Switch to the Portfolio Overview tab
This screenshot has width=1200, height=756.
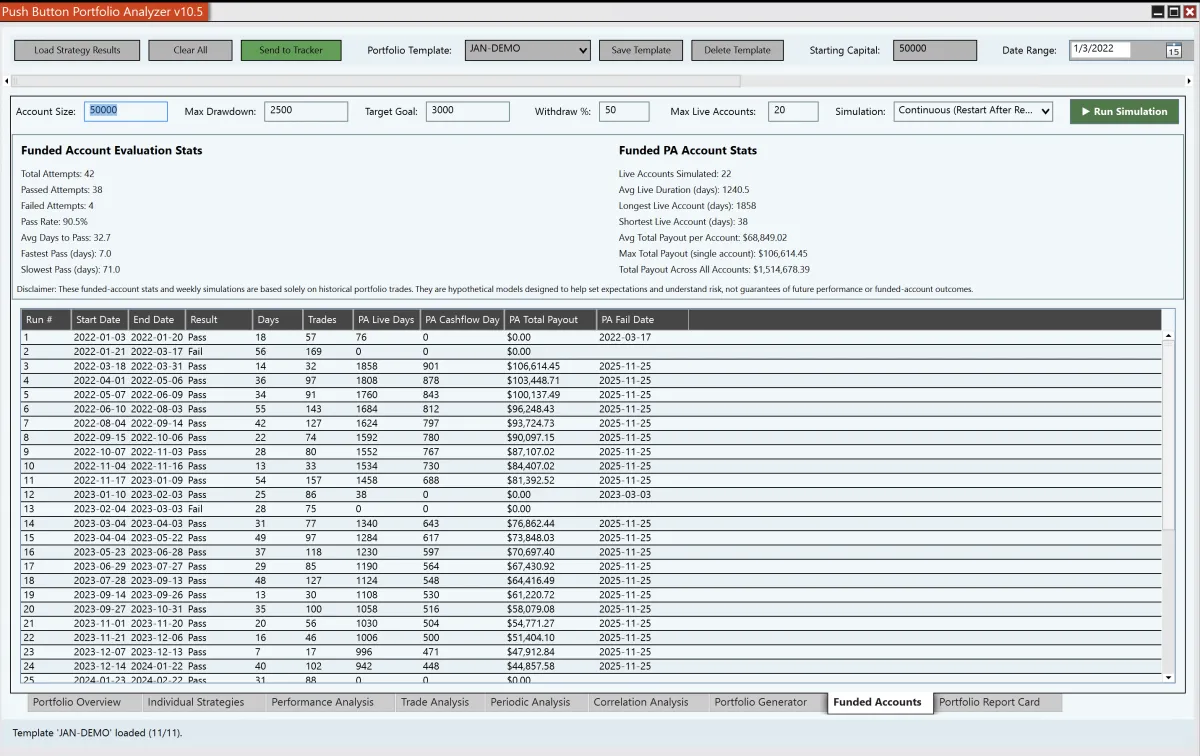click(x=77, y=702)
